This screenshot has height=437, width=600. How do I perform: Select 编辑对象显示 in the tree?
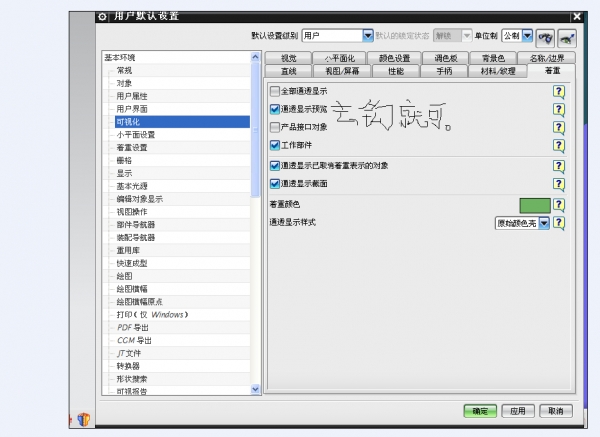pos(140,199)
